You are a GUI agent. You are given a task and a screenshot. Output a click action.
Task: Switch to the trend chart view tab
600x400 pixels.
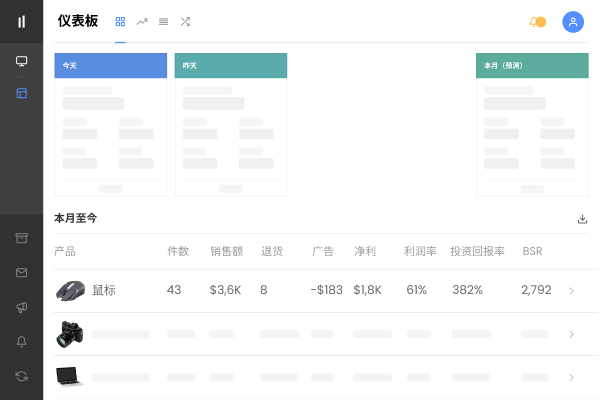[x=142, y=21]
